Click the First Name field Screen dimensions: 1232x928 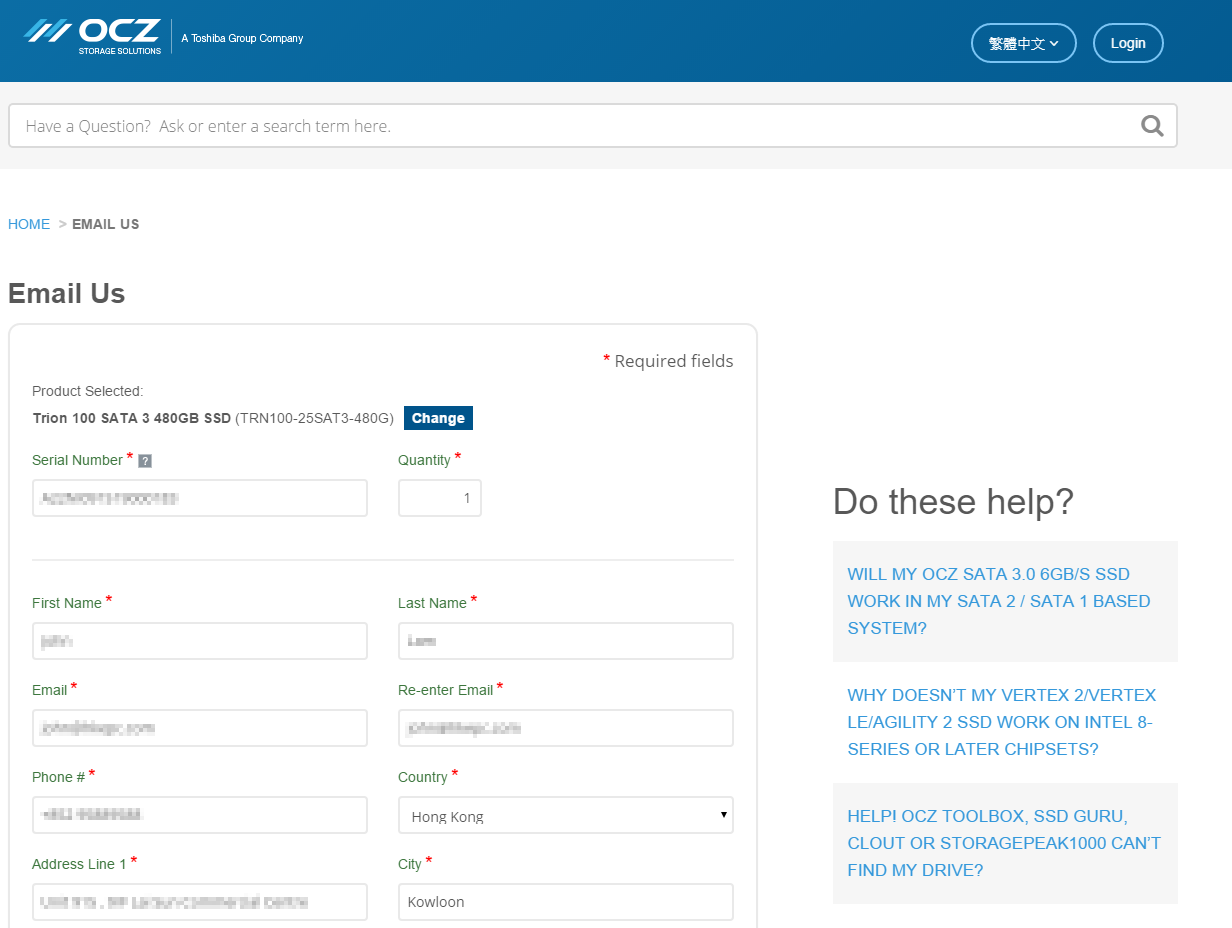click(x=200, y=641)
